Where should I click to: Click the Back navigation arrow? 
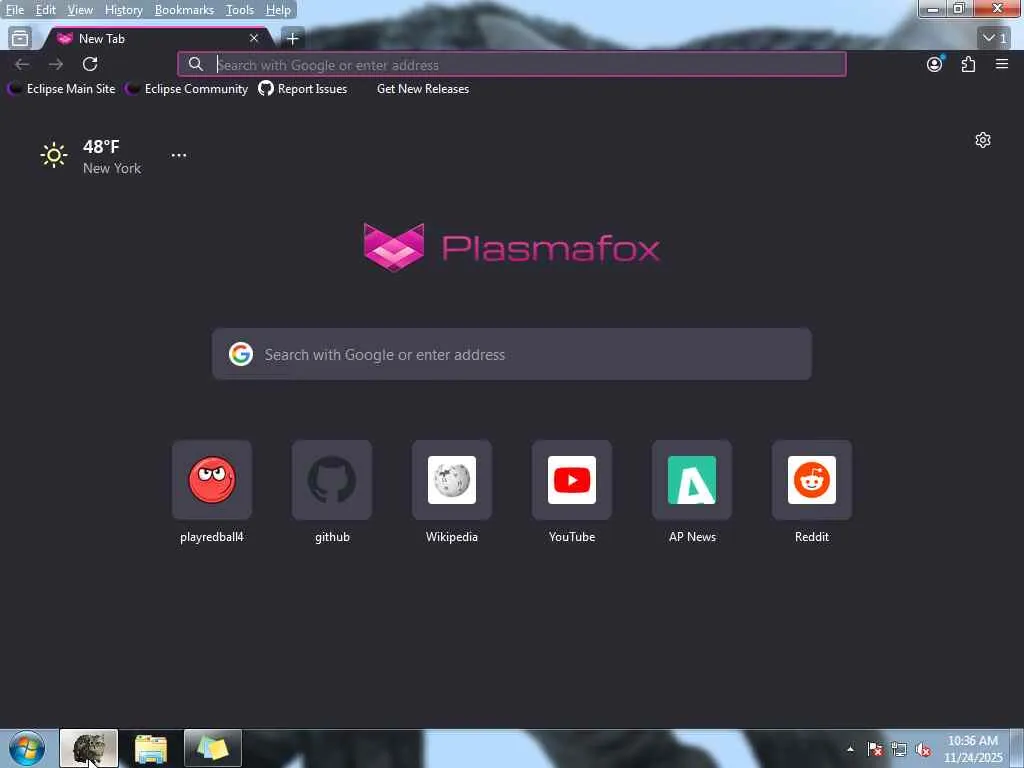pos(22,64)
